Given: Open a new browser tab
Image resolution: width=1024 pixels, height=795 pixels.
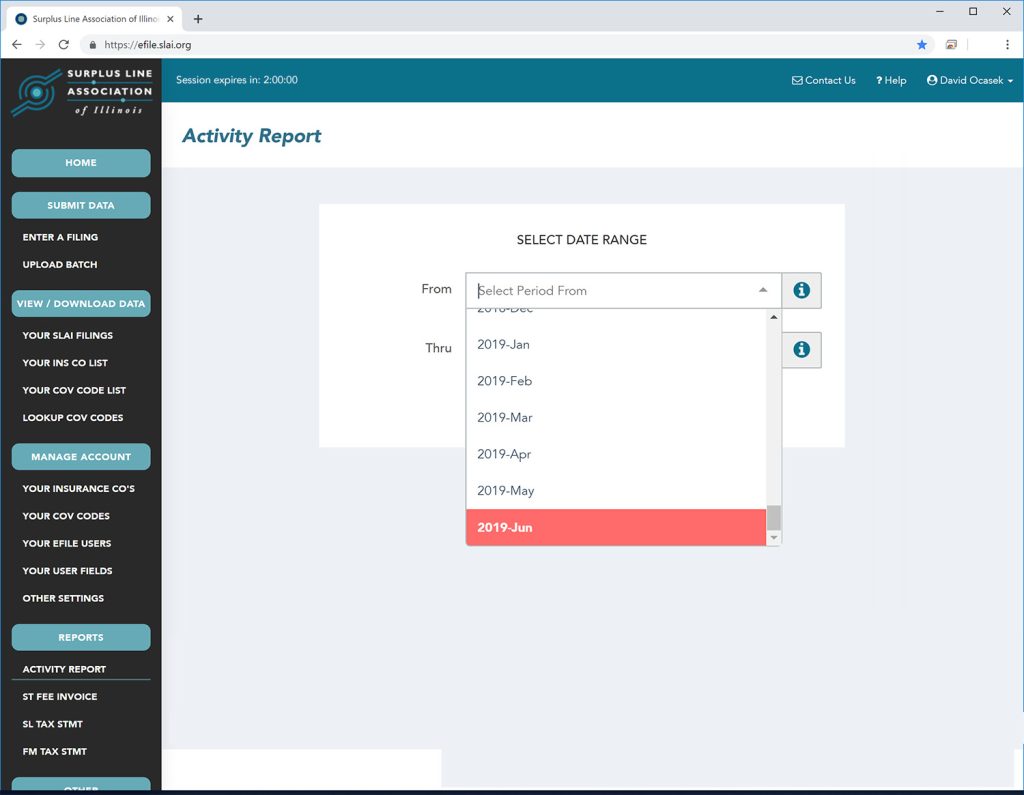Looking at the screenshot, I should point(198,19).
